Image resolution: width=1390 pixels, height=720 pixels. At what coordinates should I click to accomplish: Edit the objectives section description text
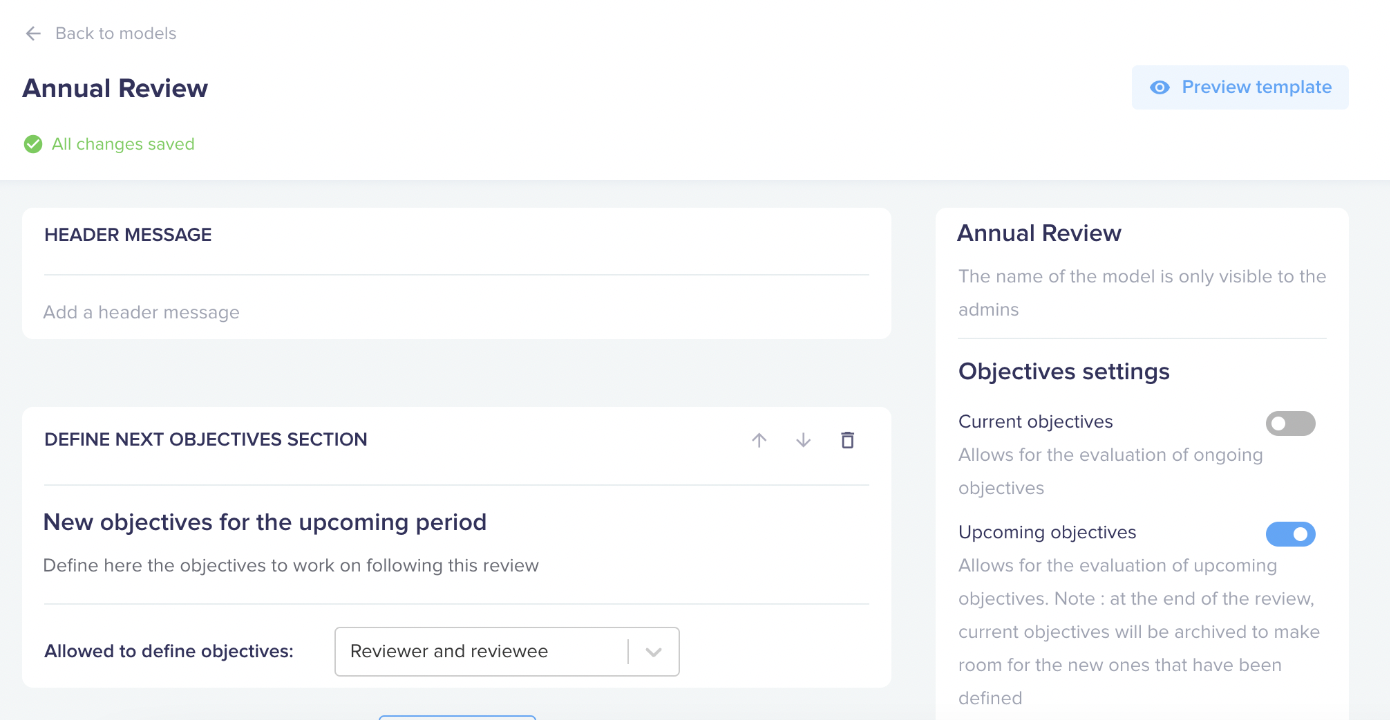pyautogui.click(x=291, y=566)
